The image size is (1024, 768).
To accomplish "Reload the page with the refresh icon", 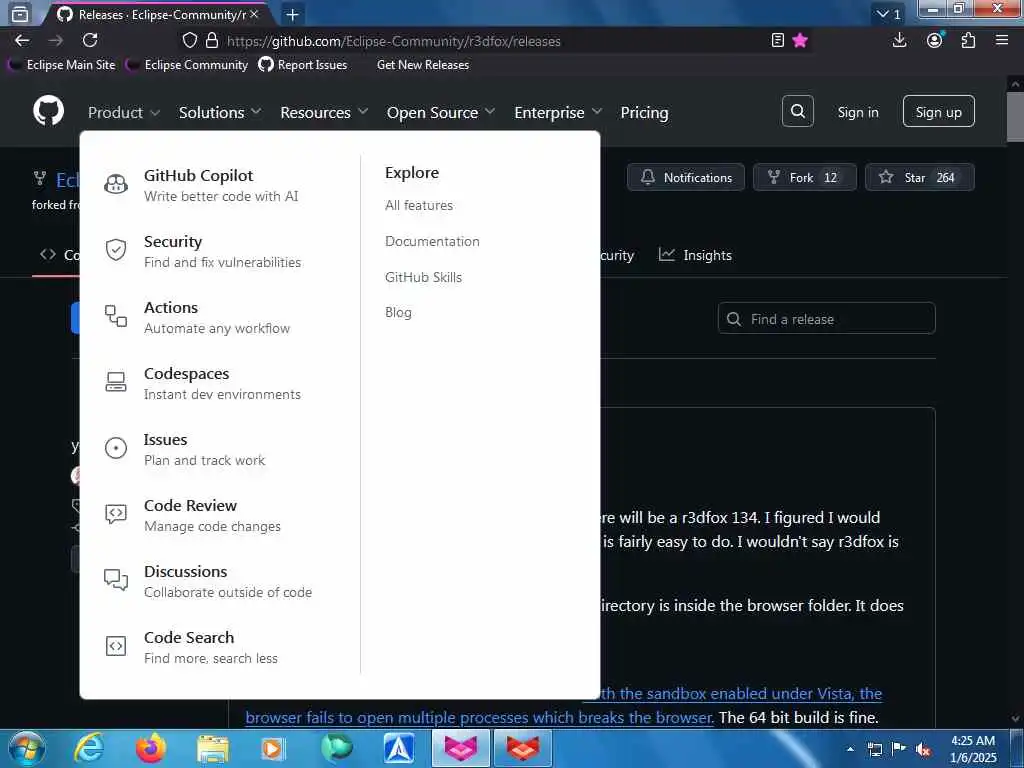I will [90, 40].
